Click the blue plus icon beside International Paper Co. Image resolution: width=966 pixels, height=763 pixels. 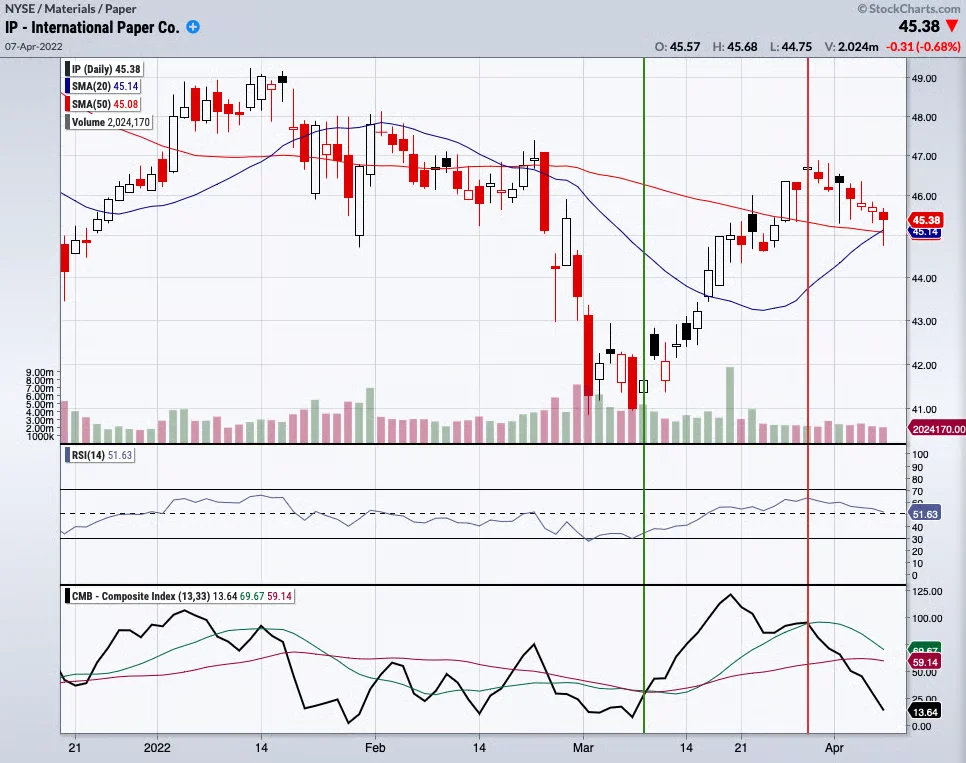point(193,27)
